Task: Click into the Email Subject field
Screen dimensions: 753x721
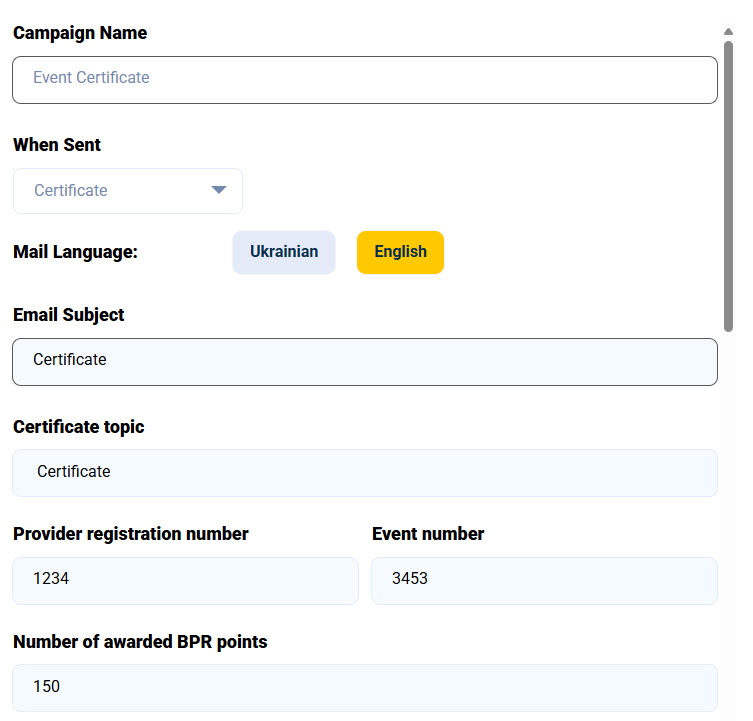Action: click(x=364, y=361)
